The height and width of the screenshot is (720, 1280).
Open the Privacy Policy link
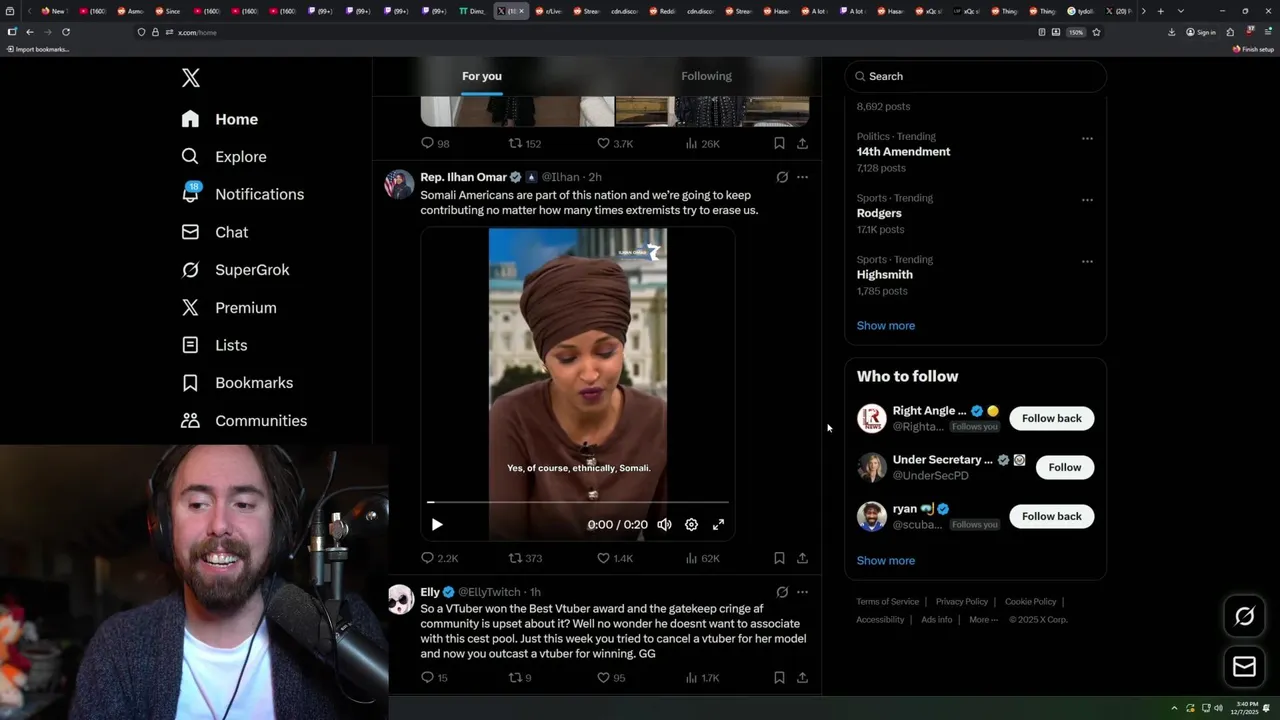961,602
